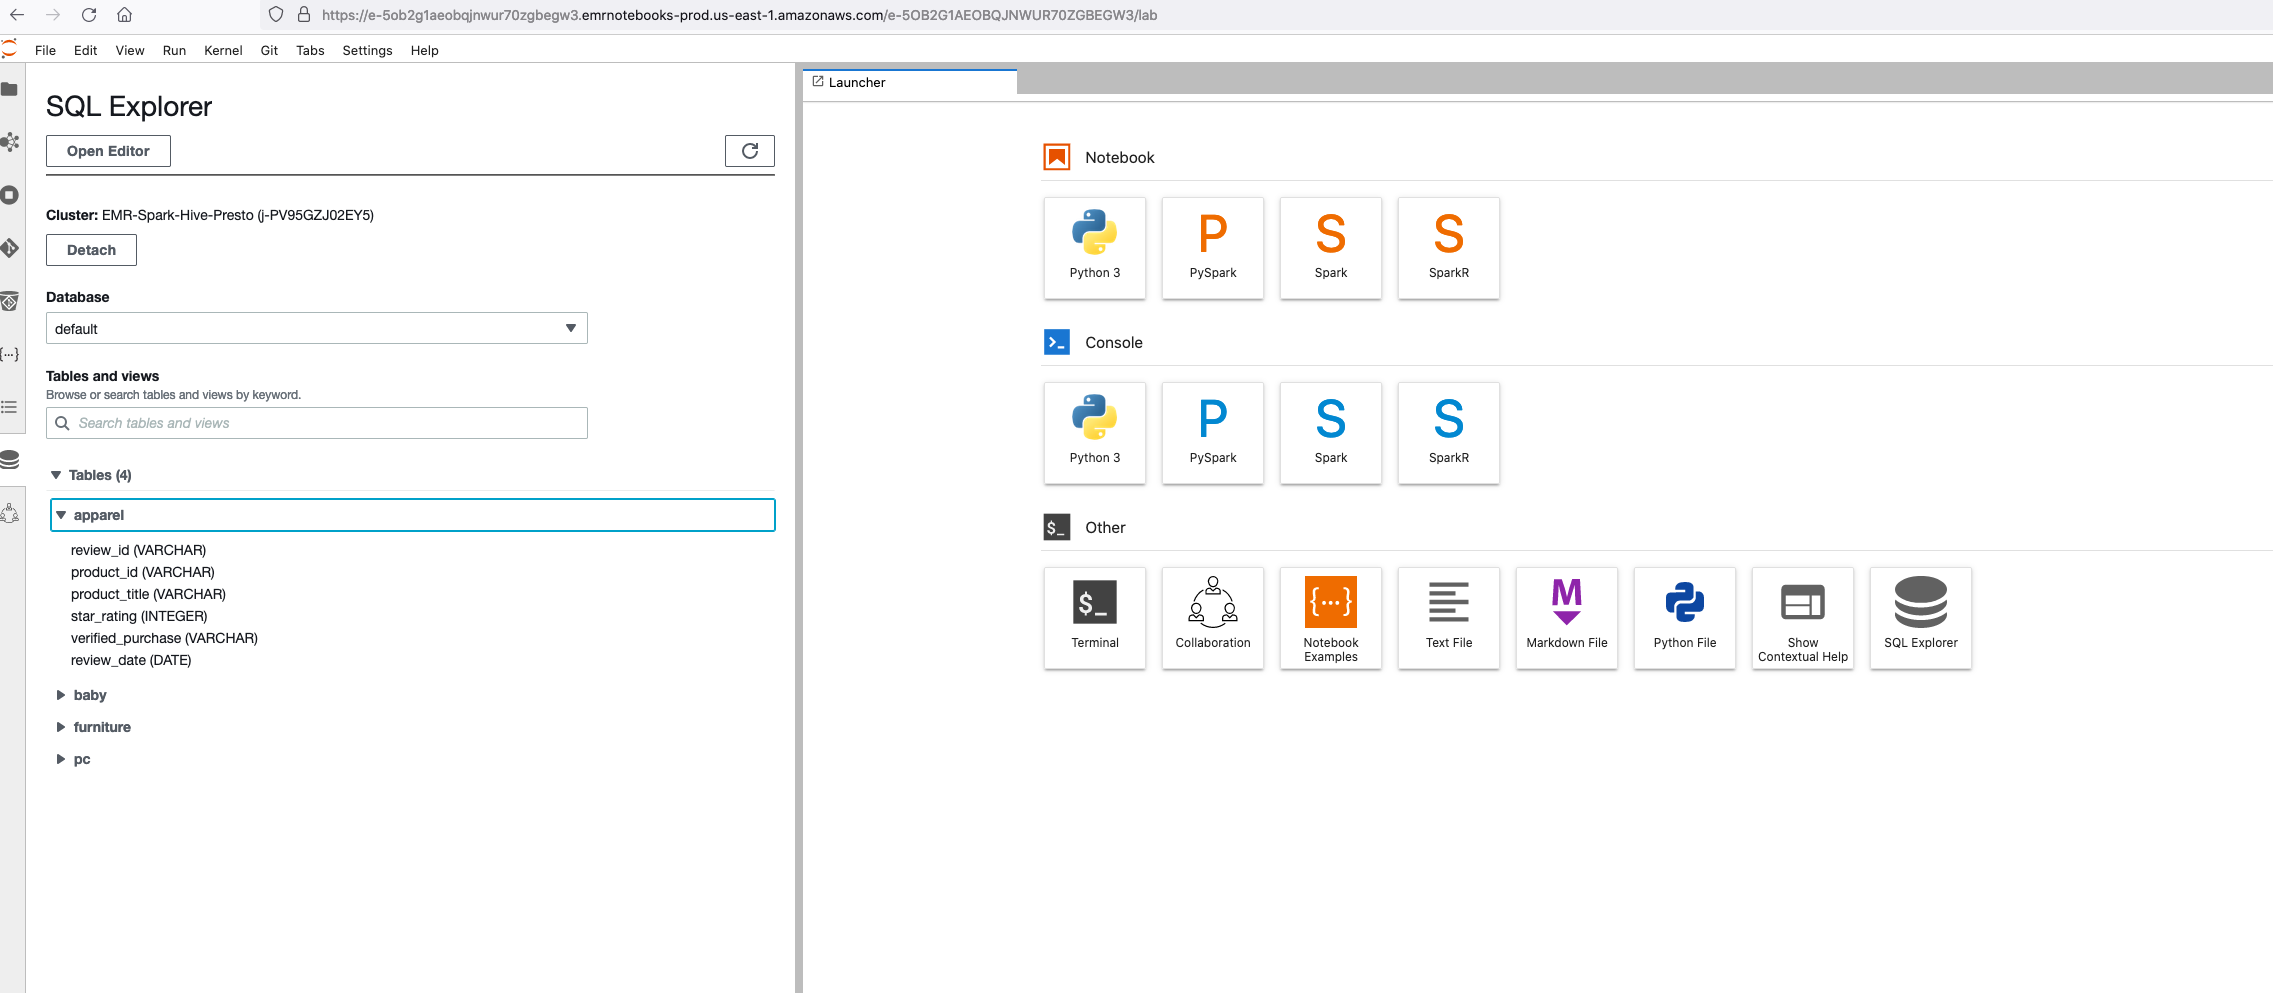This screenshot has width=2273, height=993.
Task: Open a new Terminal from launcher
Action: pos(1095,618)
